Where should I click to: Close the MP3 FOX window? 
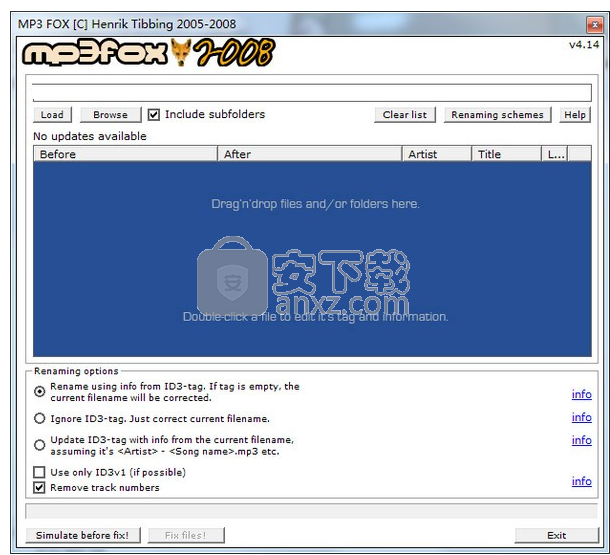[595, 25]
